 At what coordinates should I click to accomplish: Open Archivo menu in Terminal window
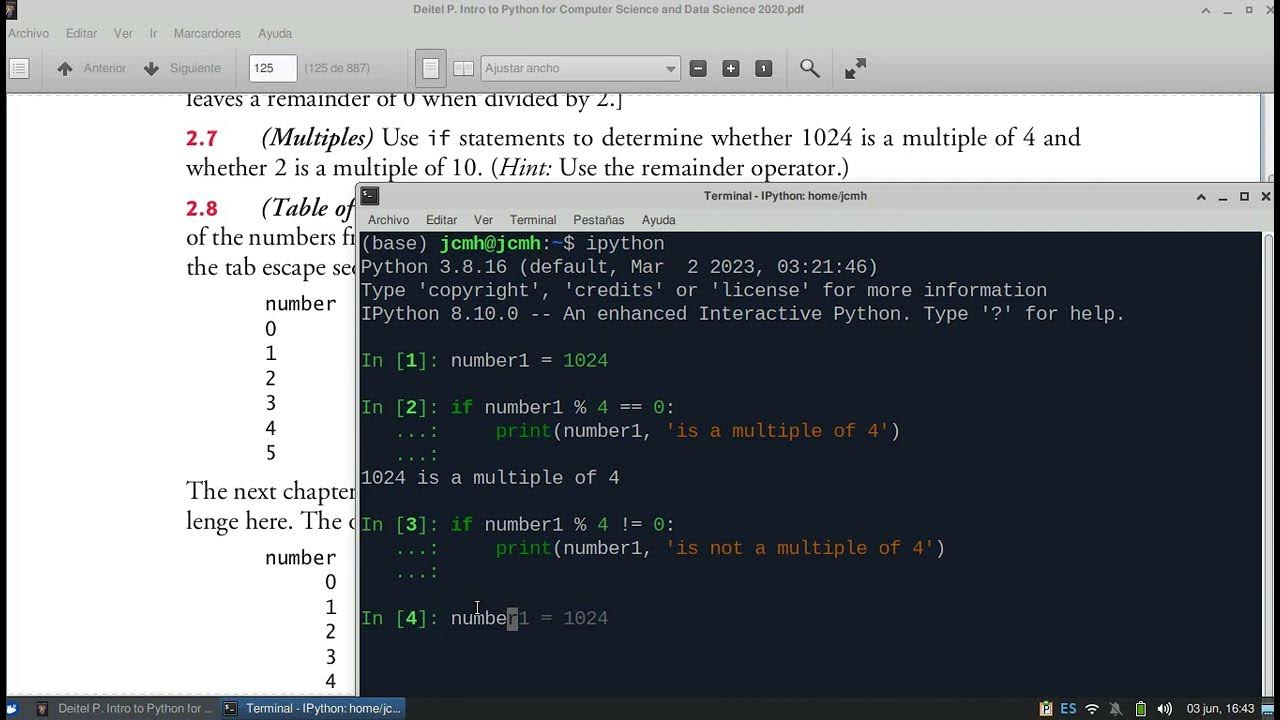(388, 220)
